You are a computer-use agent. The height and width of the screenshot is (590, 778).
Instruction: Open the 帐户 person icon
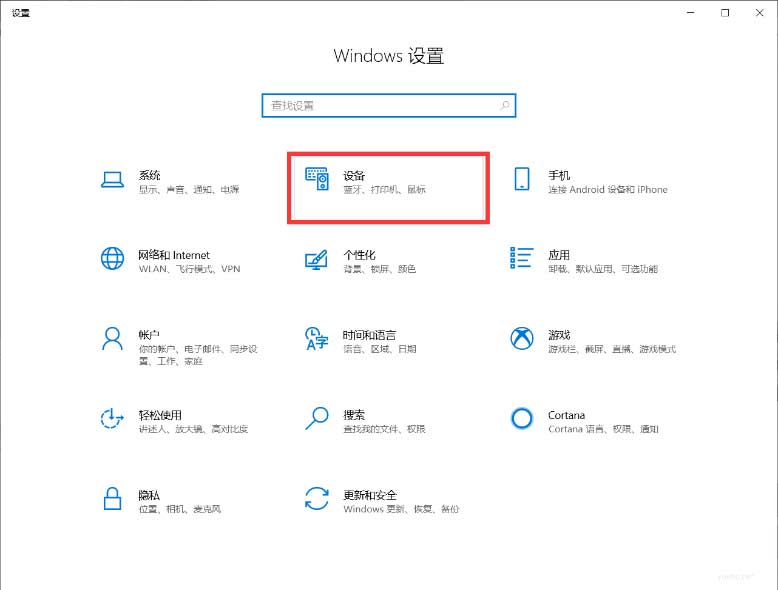point(113,338)
